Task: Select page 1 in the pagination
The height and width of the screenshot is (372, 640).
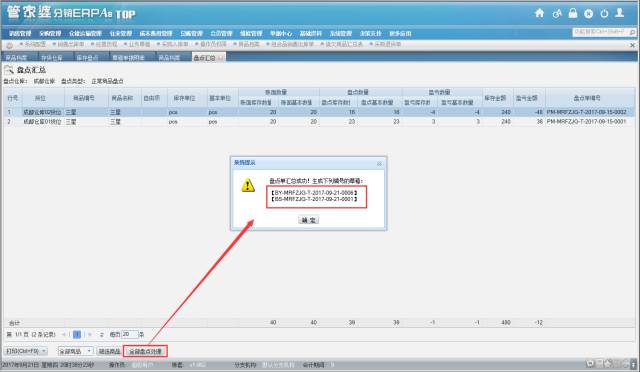Action: coord(77,334)
